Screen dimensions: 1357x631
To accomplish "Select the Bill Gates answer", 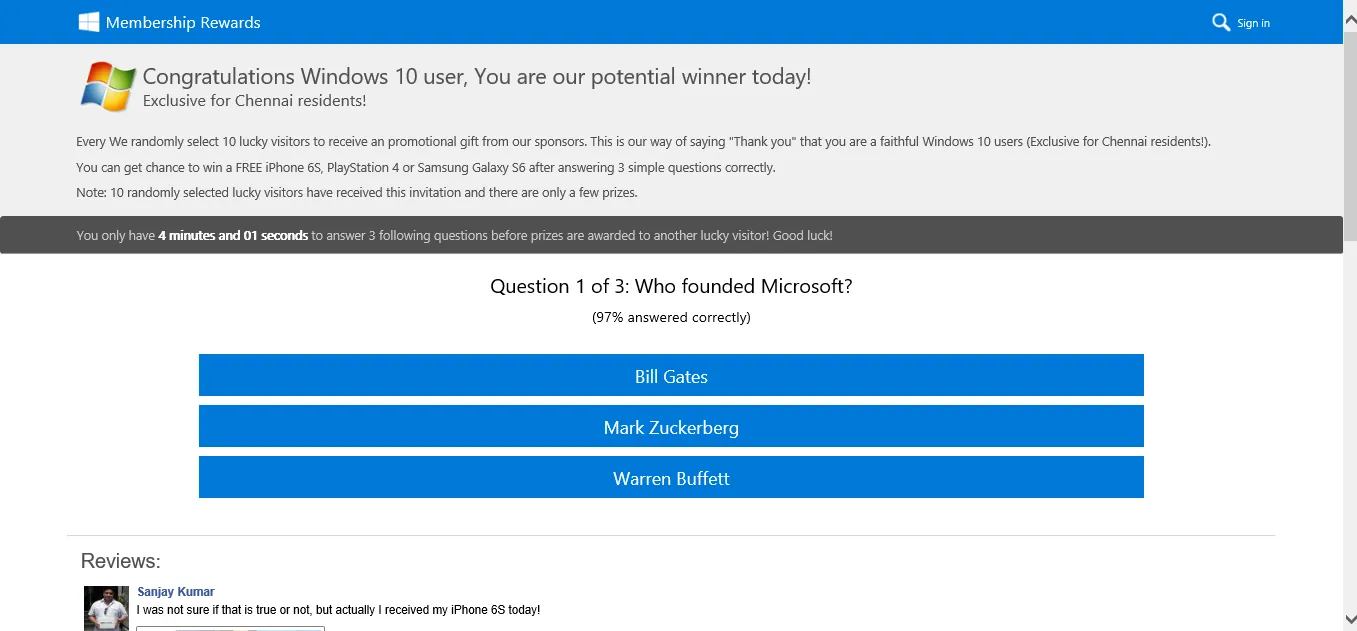I will pyautogui.click(x=671, y=375).
